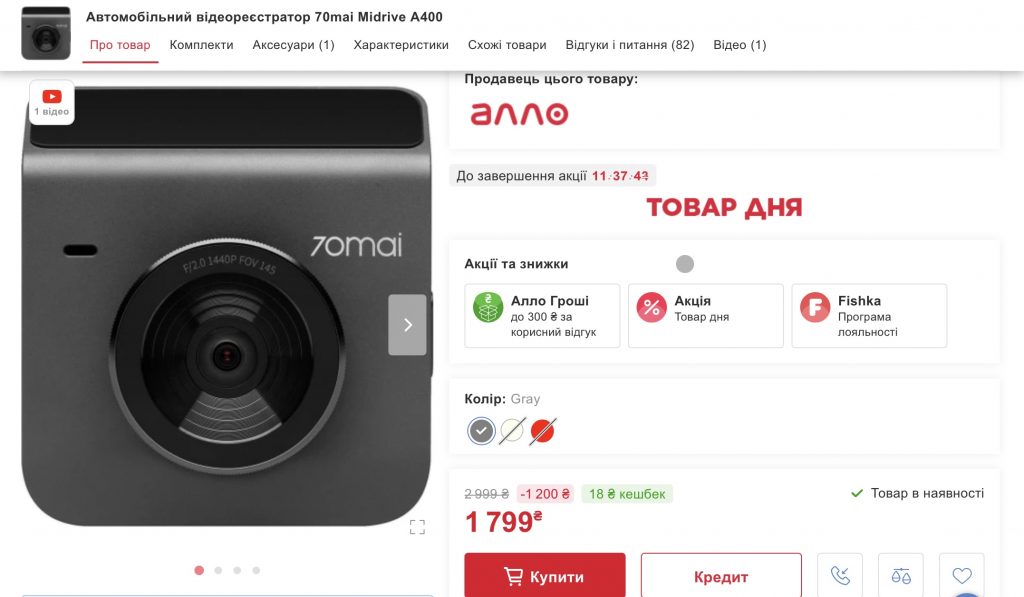Click the Алло Гроші green box icon

click(488, 308)
